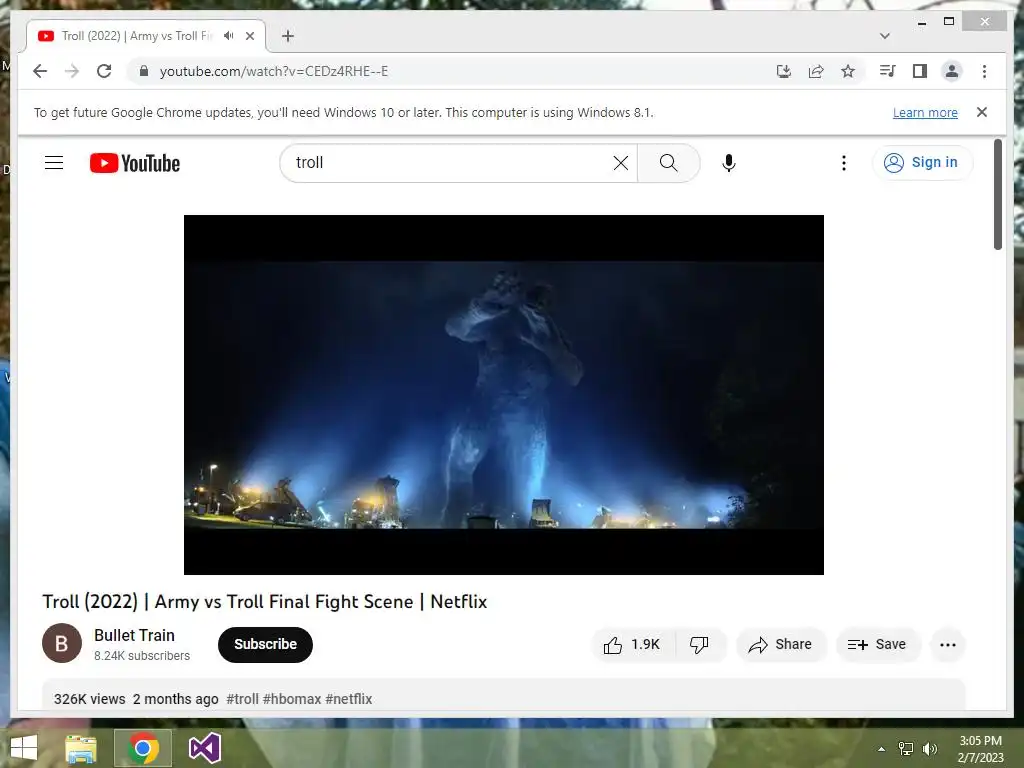Share this page icon in address bar
This screenshot has height=768, width=1024.
click(x=816, y=71)
